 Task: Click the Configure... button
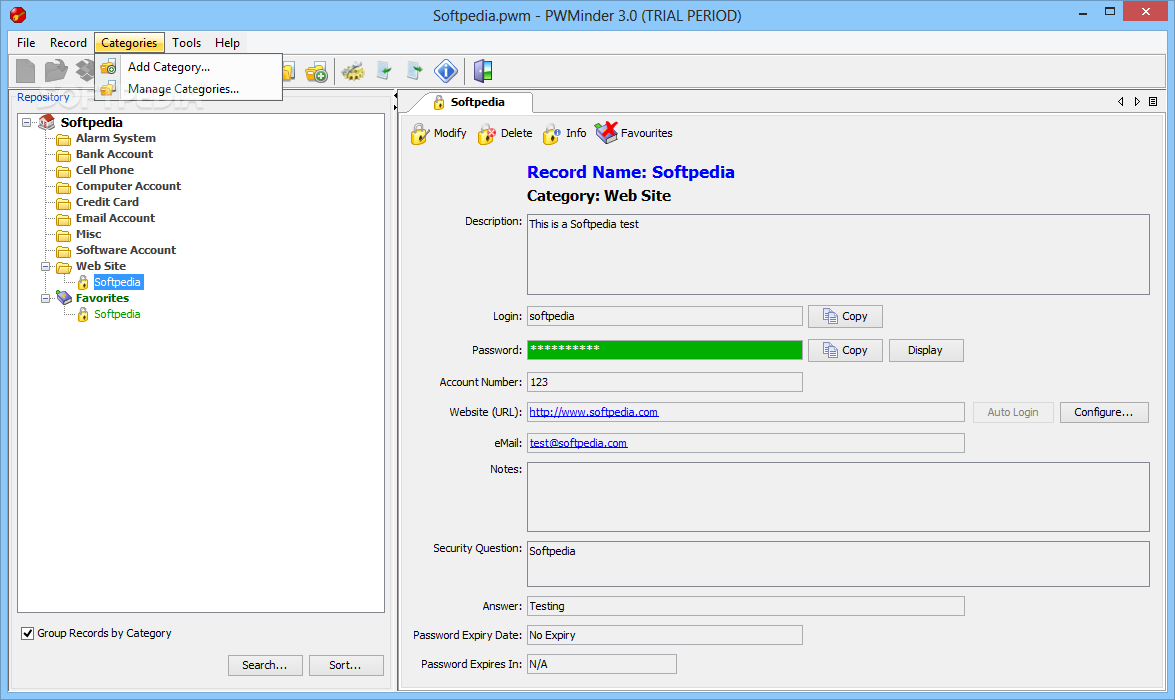pyautogui.click(x=1104, y=412)
